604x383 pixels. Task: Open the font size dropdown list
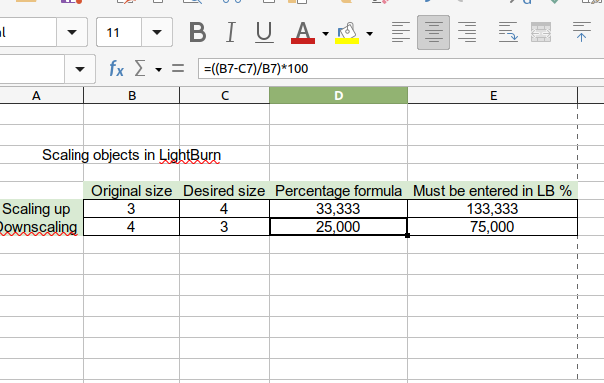[x=157, y=32]
